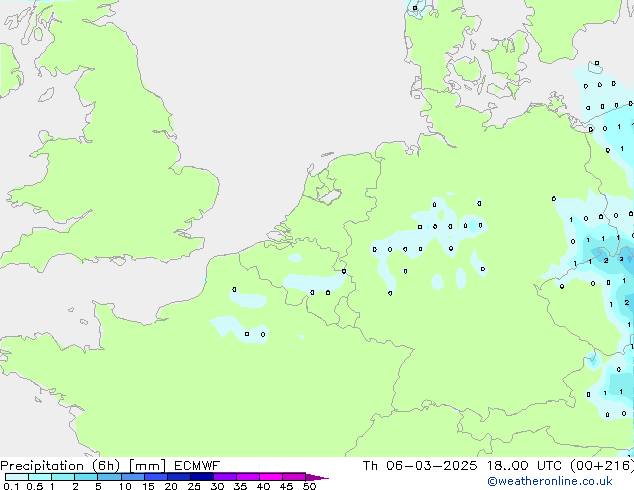Click the "50" legend value label
The width and height of the screenshot is (634, 490).
click(309, 486)
